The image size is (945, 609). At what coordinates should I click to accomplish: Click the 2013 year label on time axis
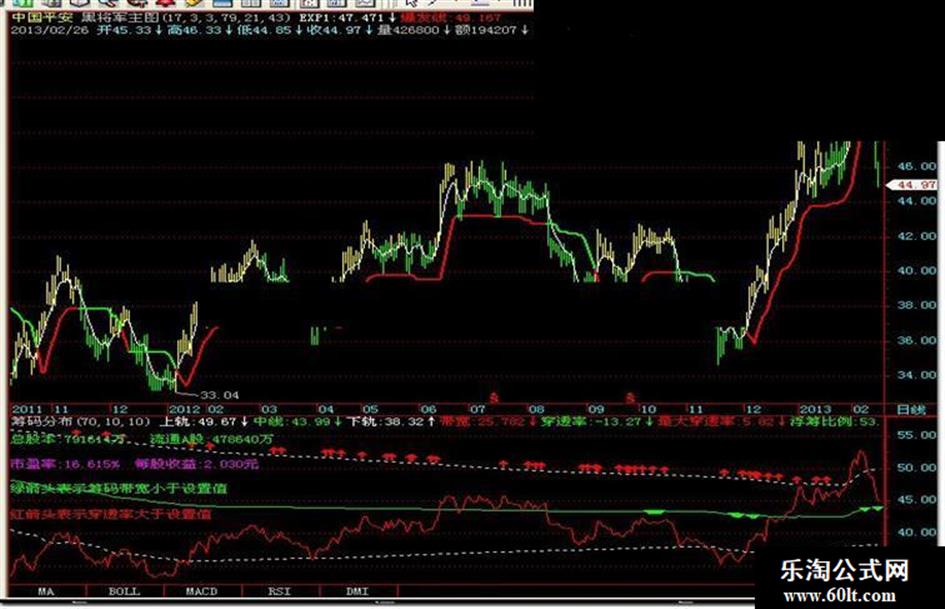pos(815,409)
